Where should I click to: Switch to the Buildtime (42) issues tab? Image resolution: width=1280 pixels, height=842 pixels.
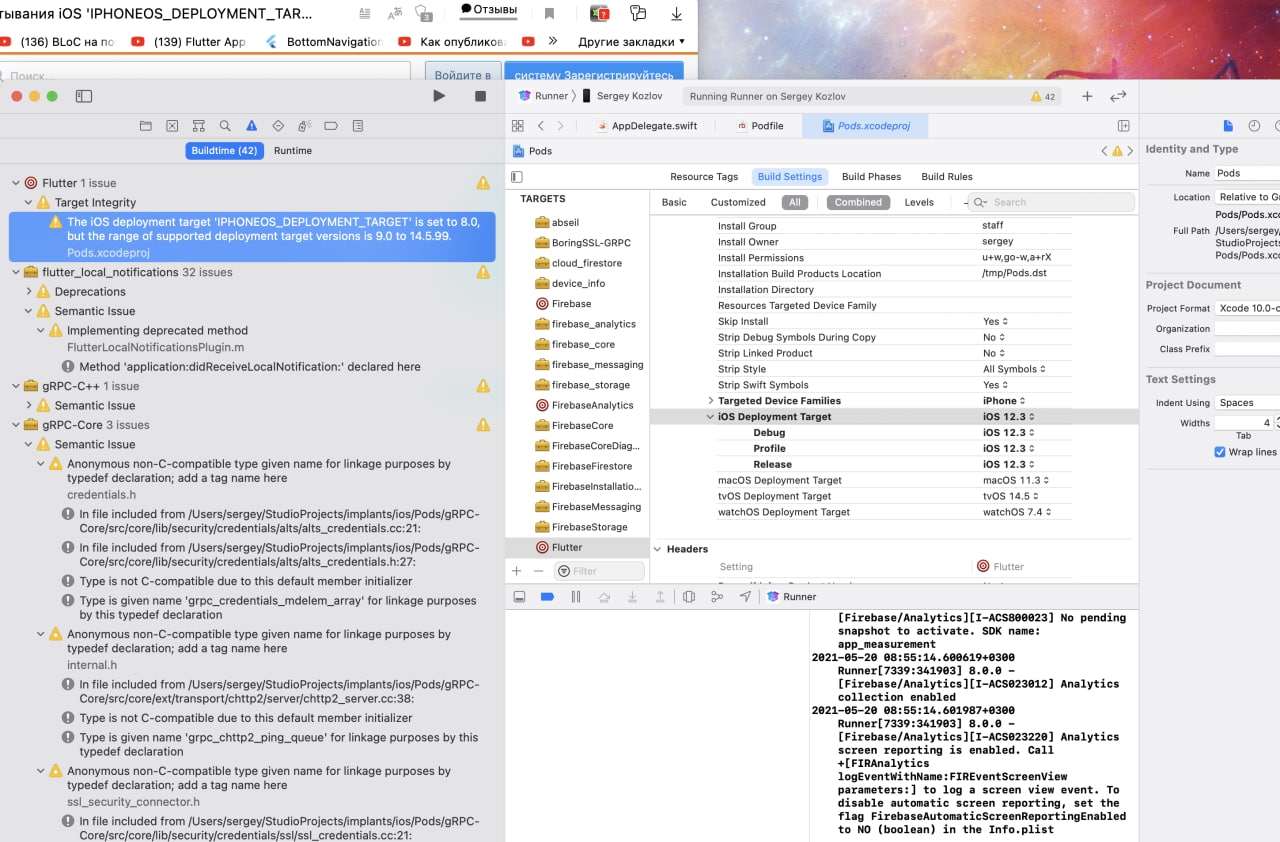224,151
